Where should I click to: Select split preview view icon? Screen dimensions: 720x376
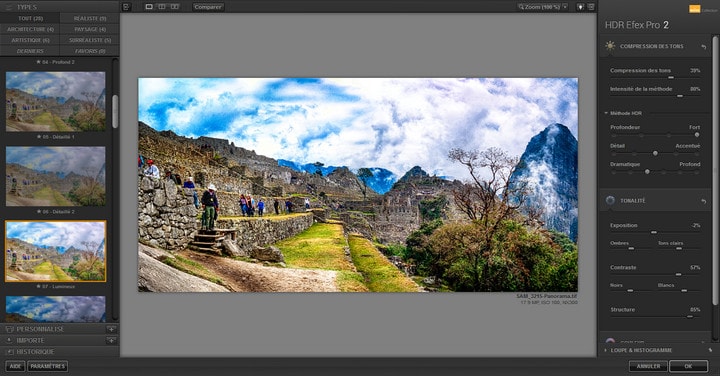coord(162,7)
